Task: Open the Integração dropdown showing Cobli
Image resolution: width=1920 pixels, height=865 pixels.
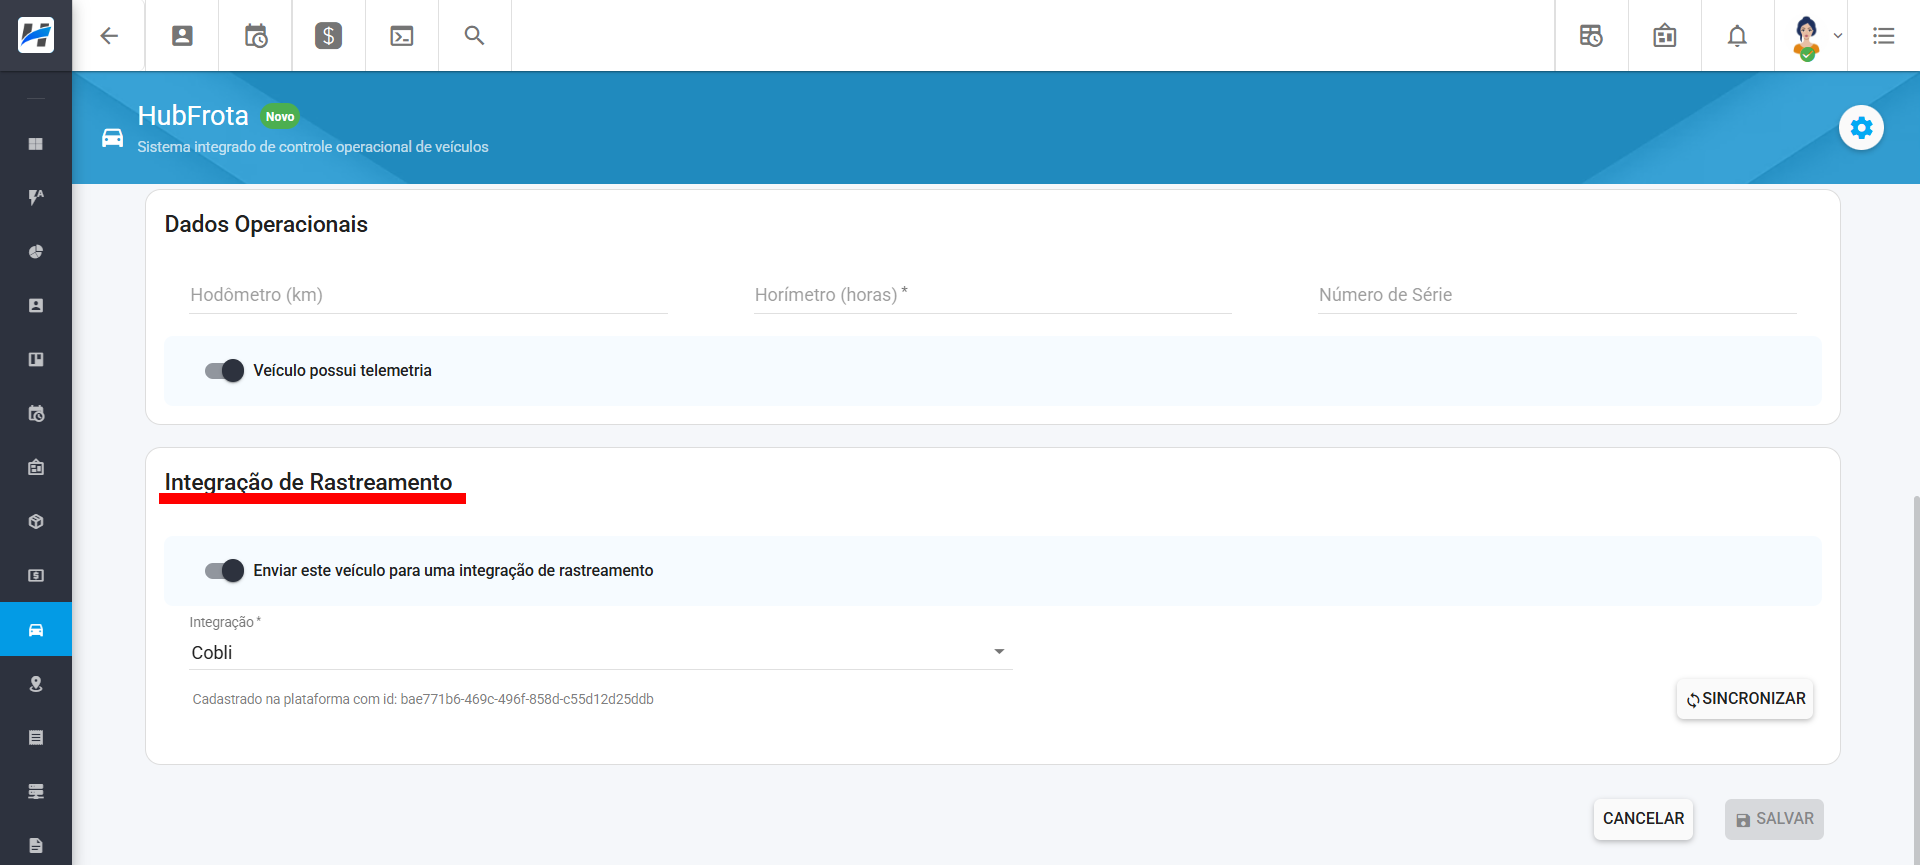Action: [601, 653]
